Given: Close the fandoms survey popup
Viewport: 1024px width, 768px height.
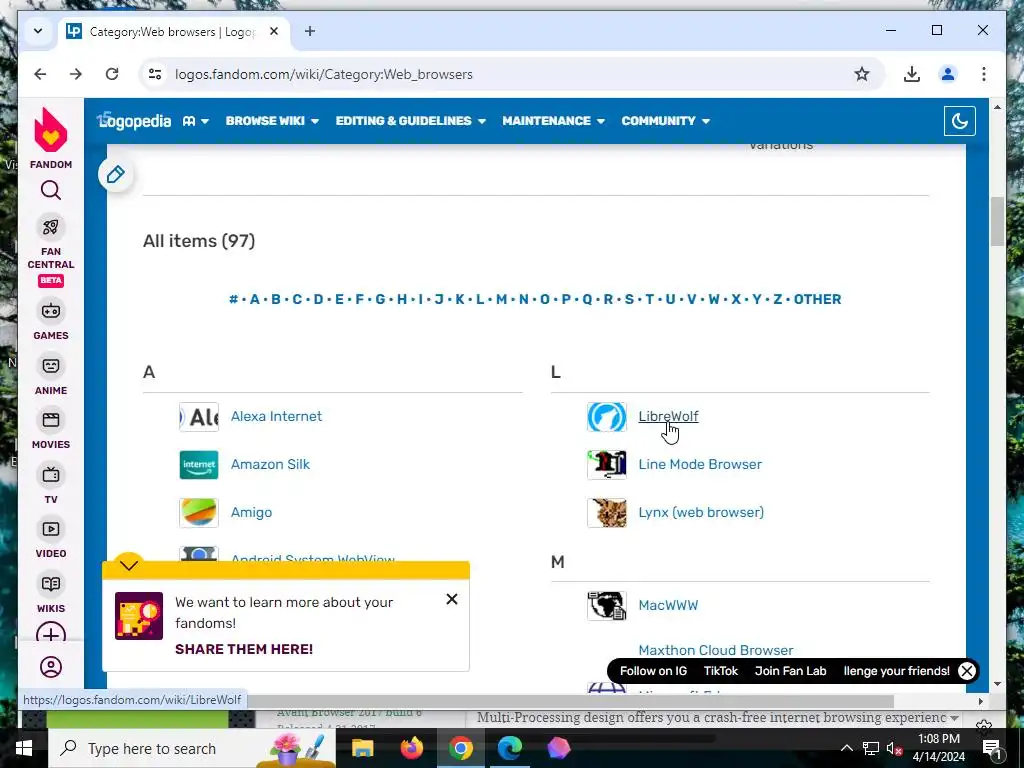Looking at the screenshot, I should point(452,599).
